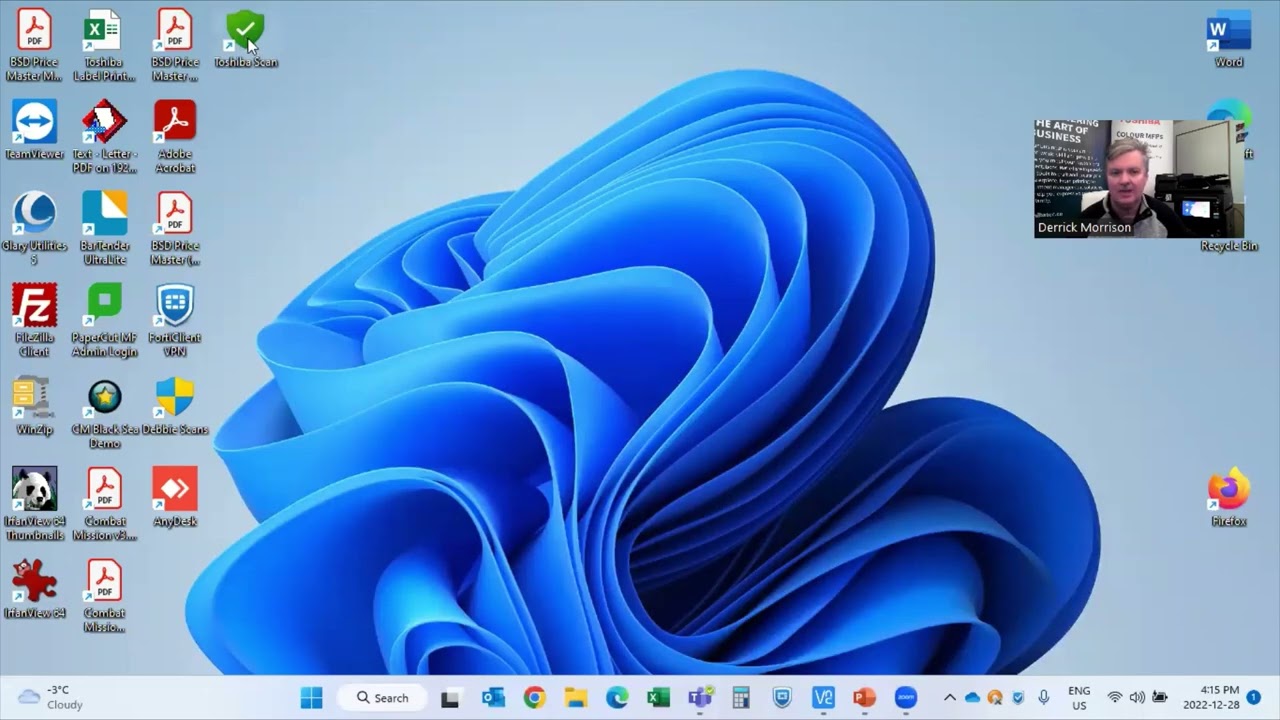Open the notification count badge

(x=1253, y=697)
